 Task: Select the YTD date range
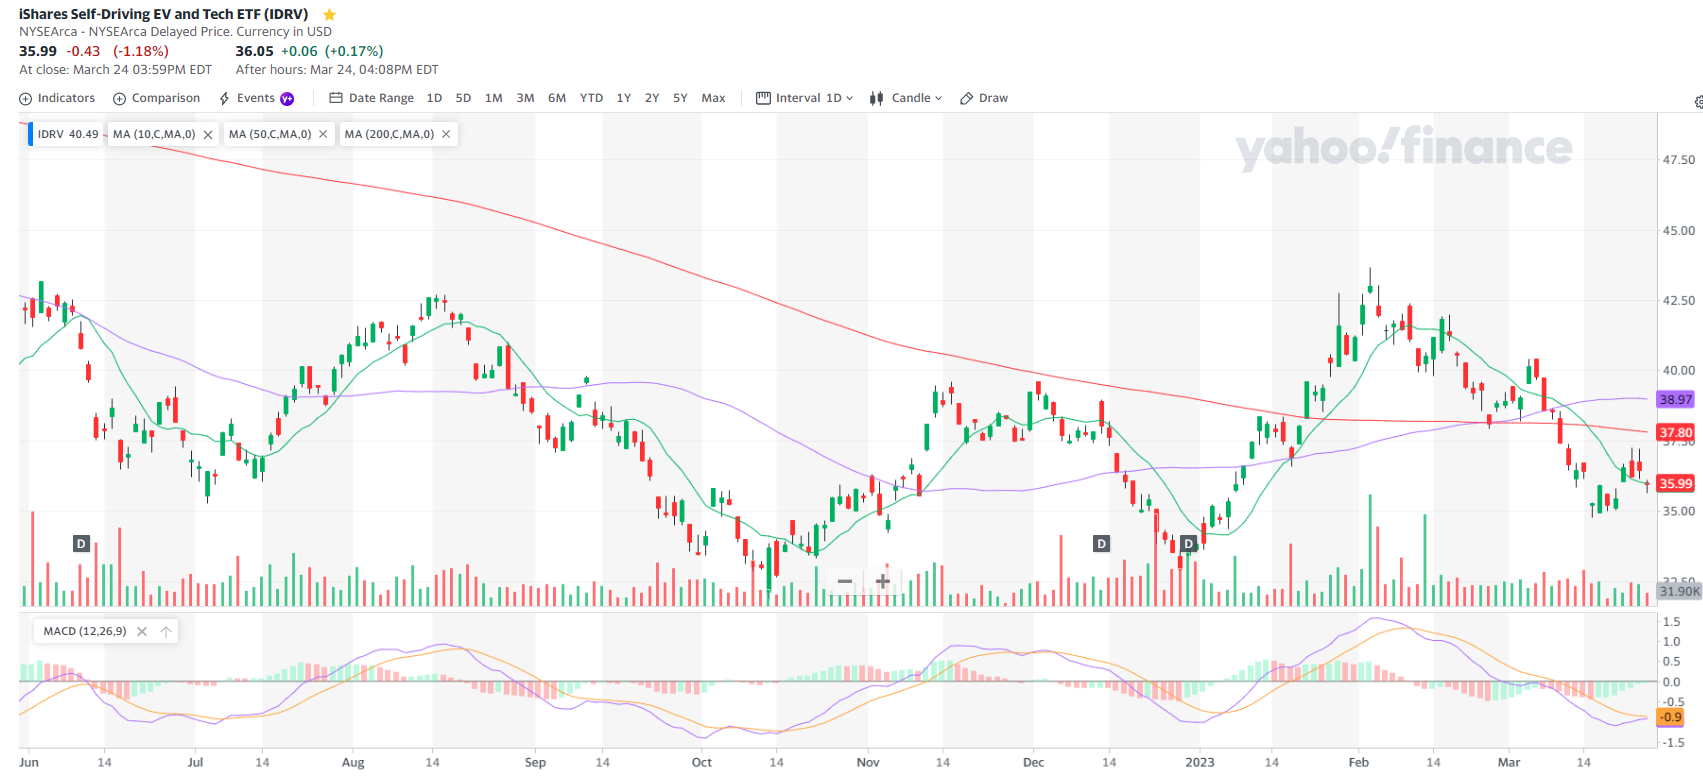pos(591,98)
